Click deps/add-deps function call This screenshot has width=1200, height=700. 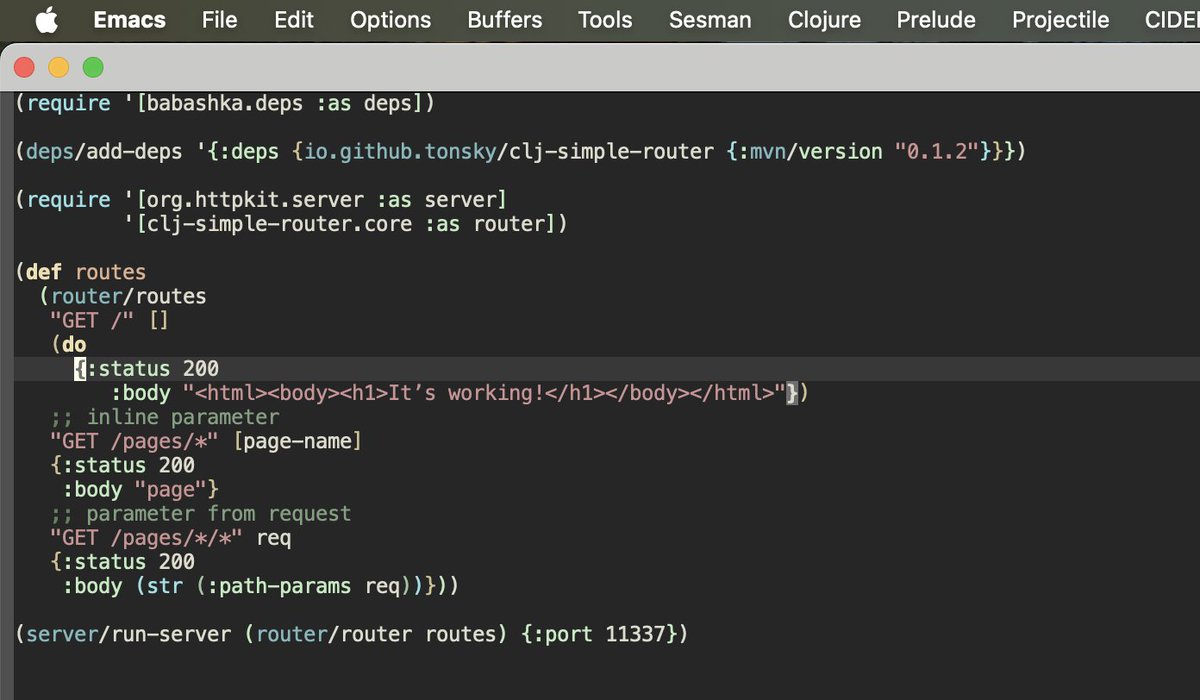click(105, 152)
